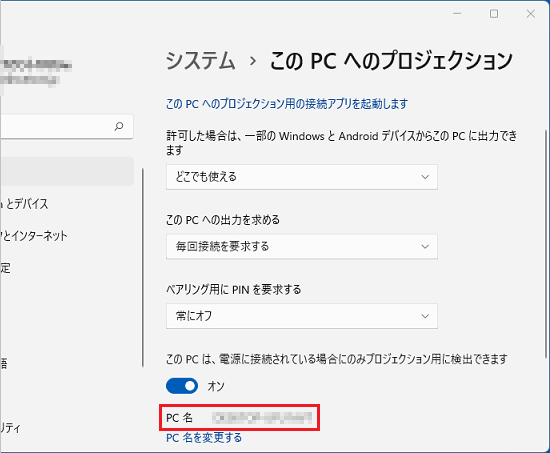Toggle the power-connected projection switch オン
Viewport: 550px width, 453px height.
click(182, 386)
